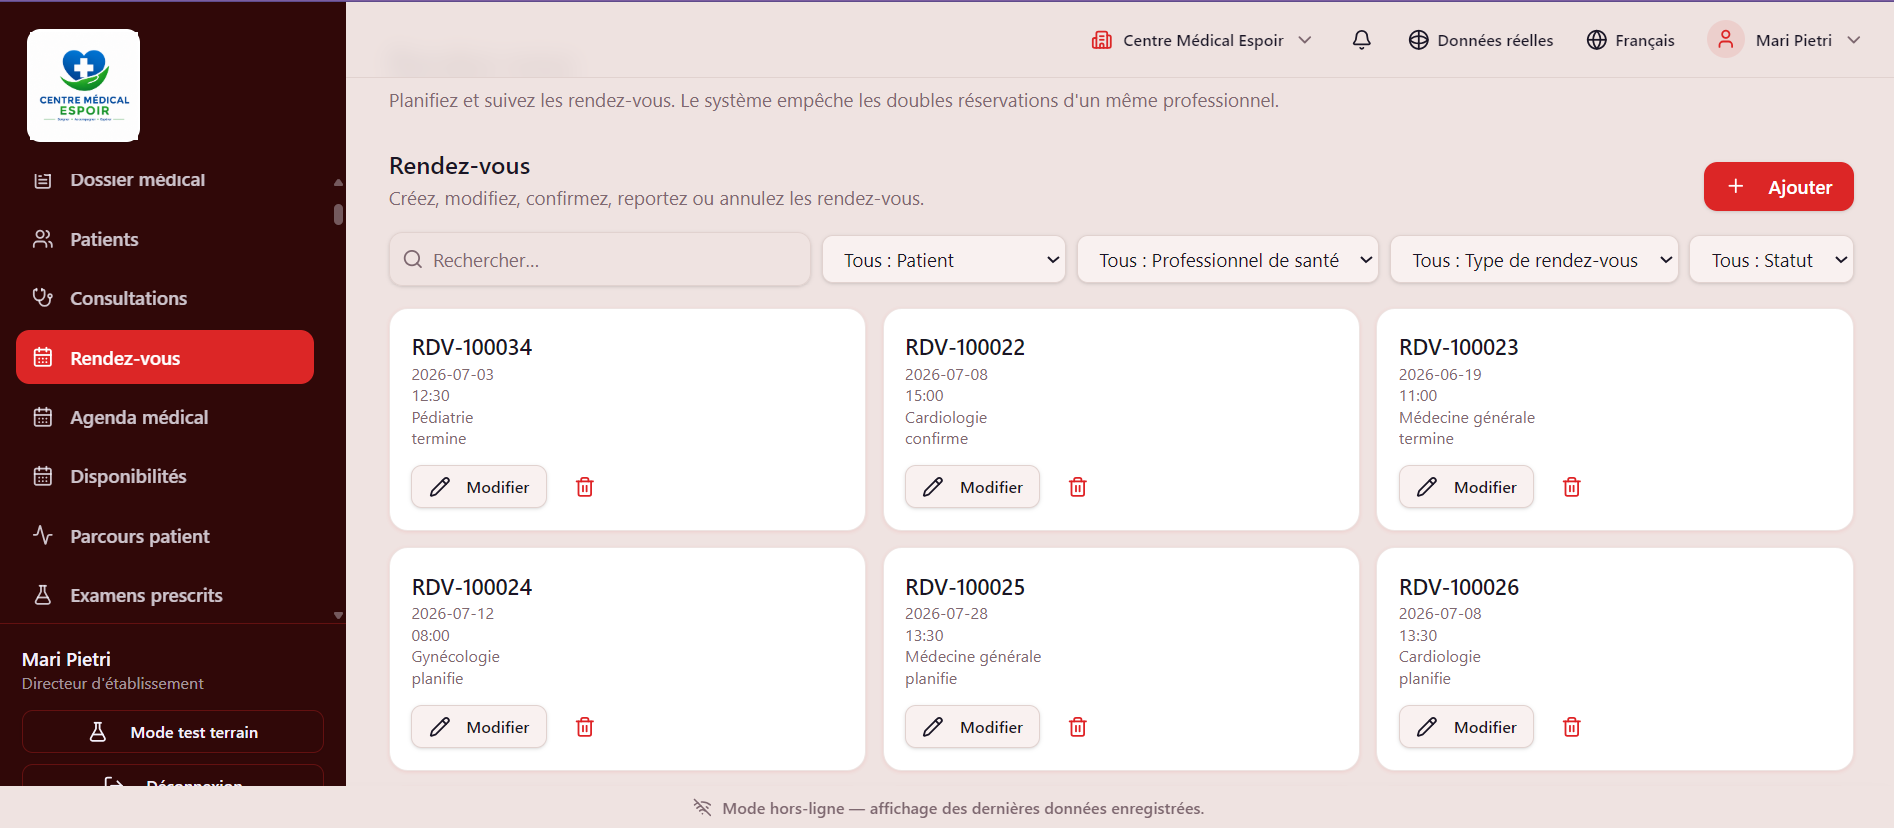The width and height of the screenshot is (1894, 828).
Task: Modify appointment RDV-100034
Action: tap(479, 487)
